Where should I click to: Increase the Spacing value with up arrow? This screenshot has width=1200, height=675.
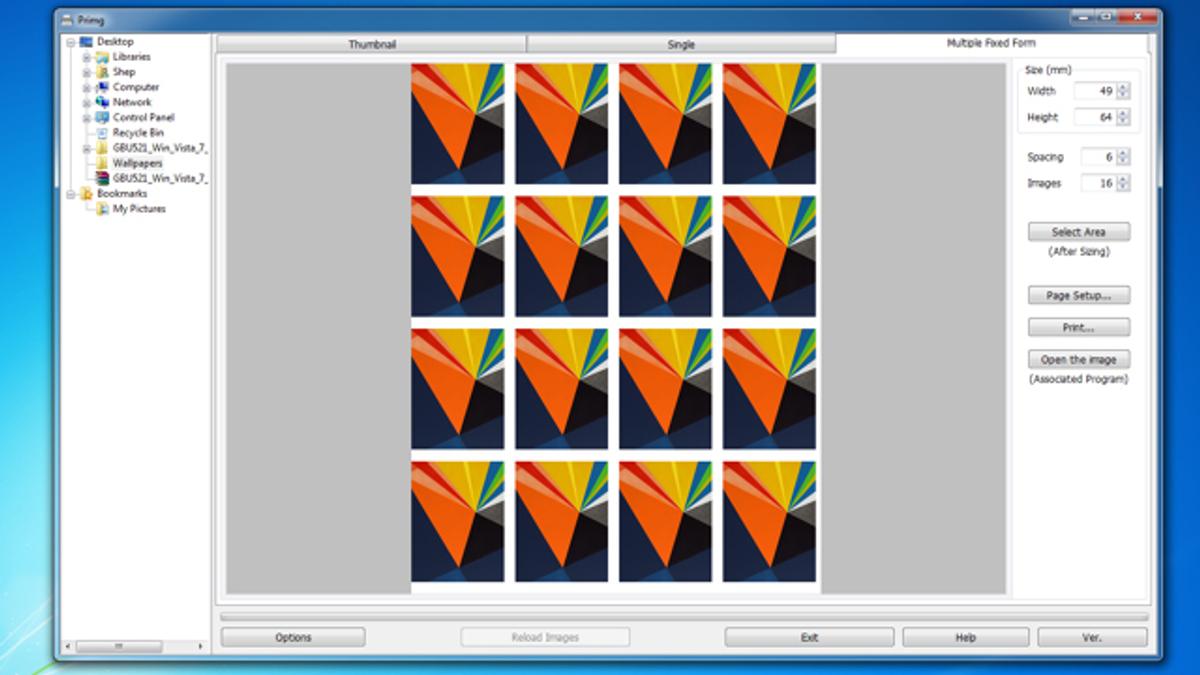pos(1124,153)
